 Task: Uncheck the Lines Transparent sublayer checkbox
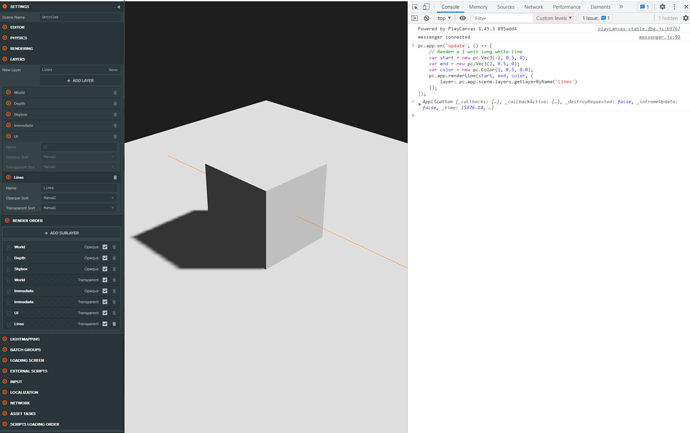coord(105,324)
